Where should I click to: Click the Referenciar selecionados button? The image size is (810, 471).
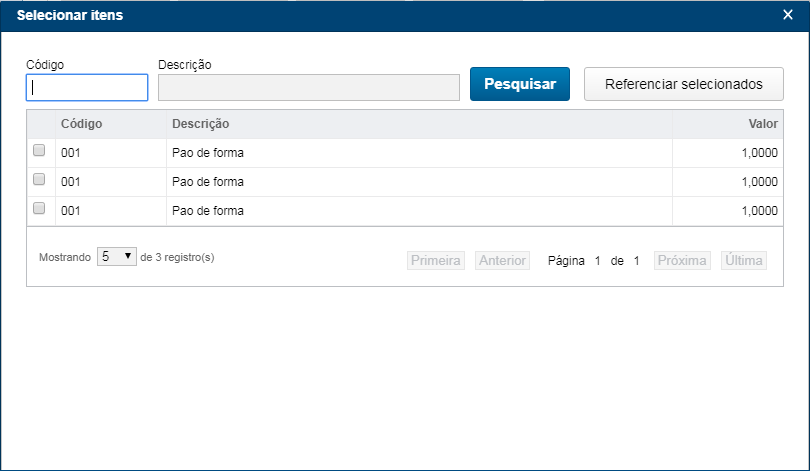[683, 84]
